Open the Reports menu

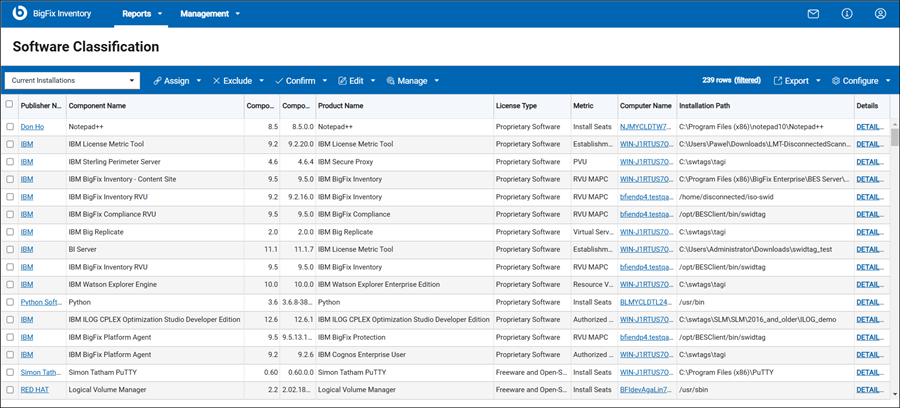(x=142, y=14)
